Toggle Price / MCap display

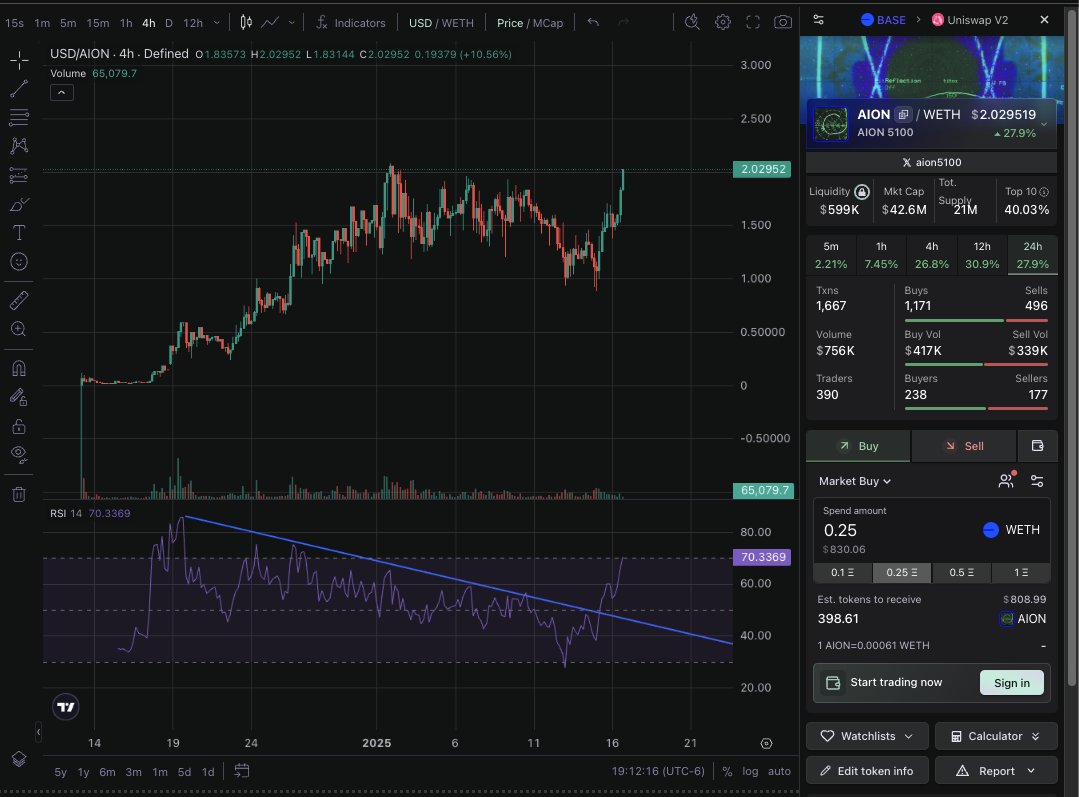coord(530,23)
